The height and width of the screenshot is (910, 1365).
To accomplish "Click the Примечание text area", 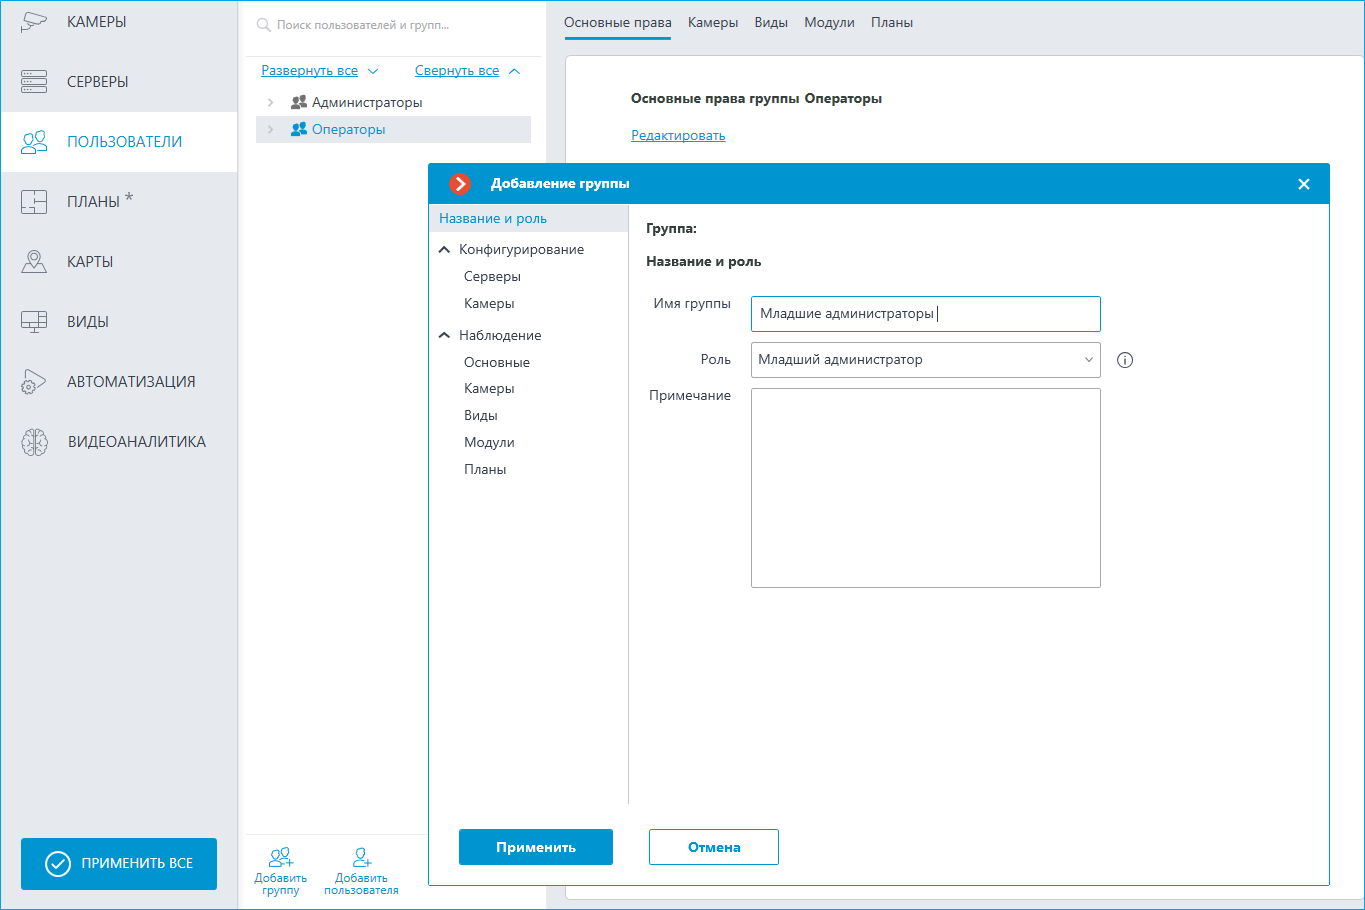I will (925, 488).
